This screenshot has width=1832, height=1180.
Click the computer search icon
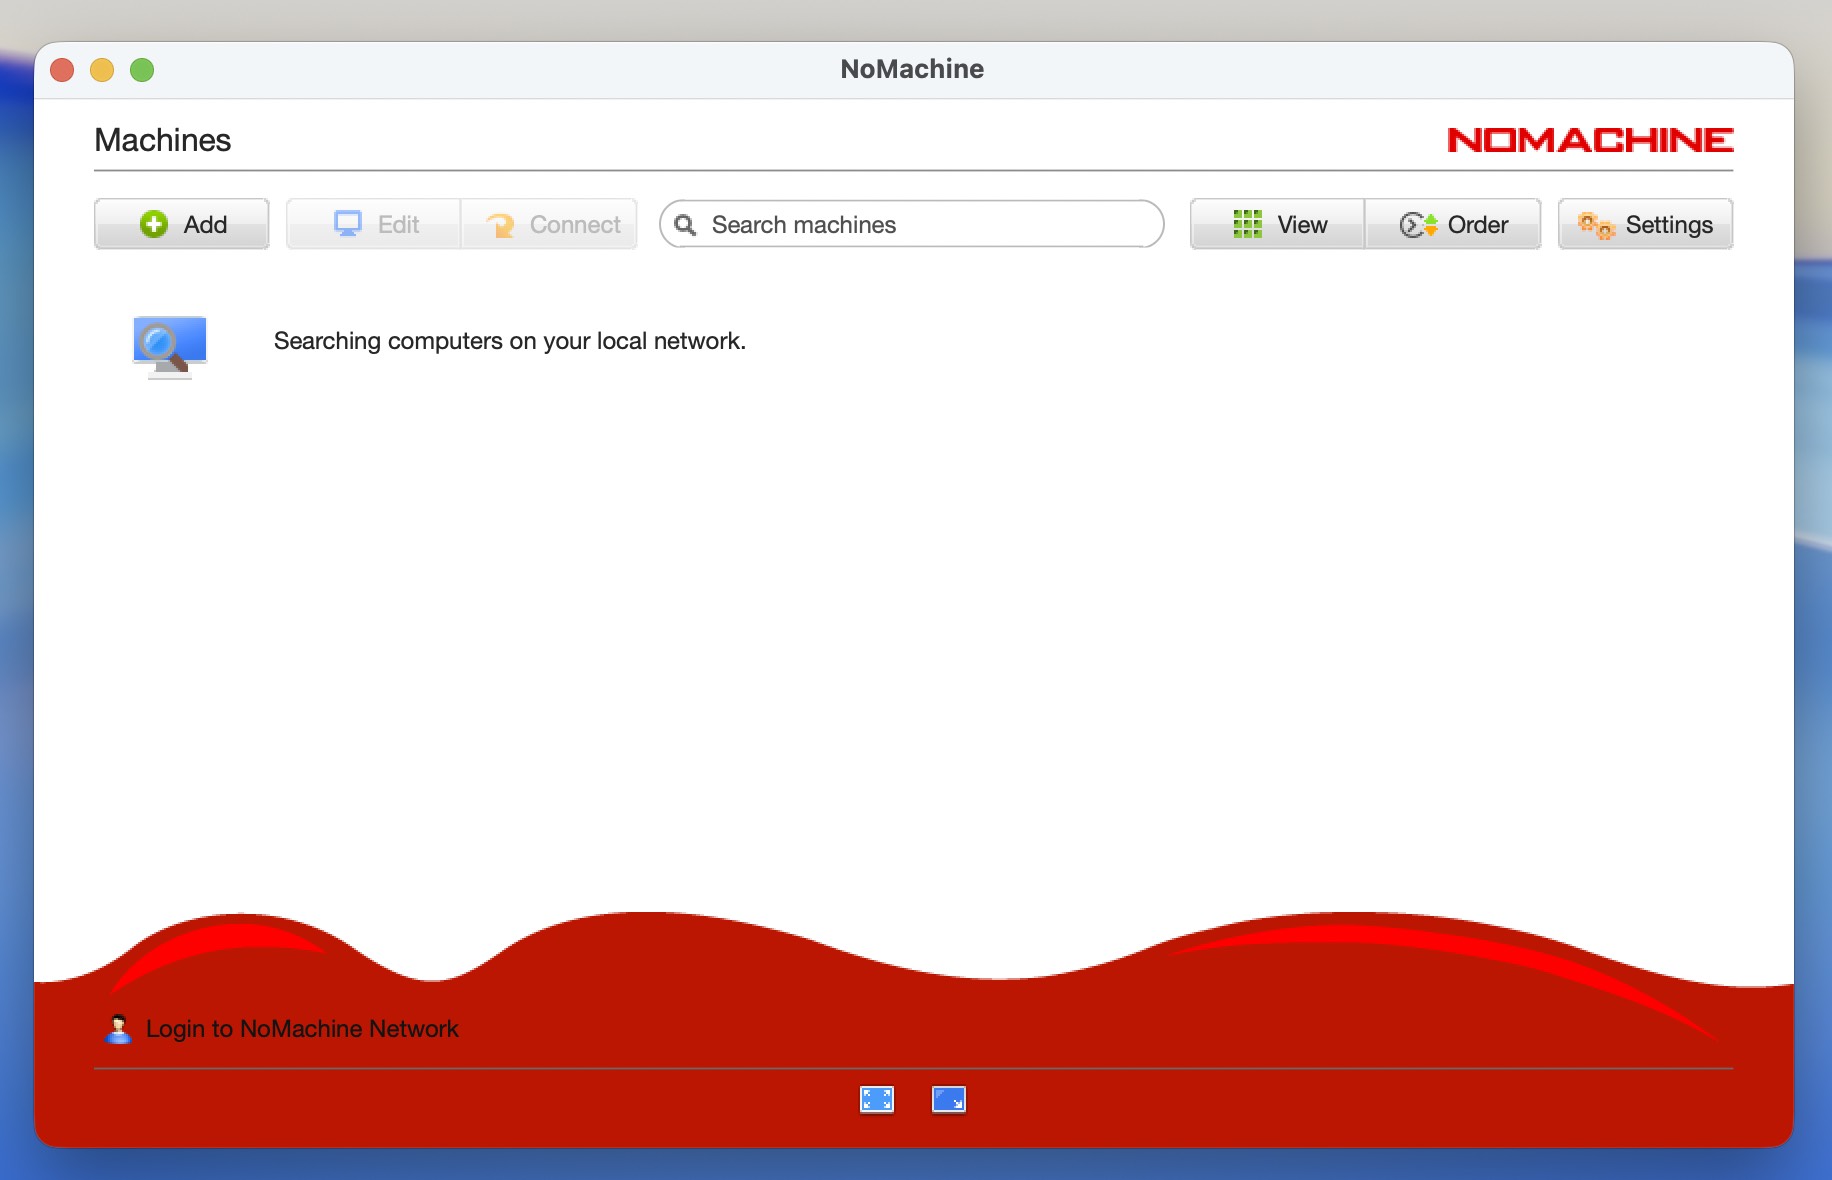coord(169,346)
